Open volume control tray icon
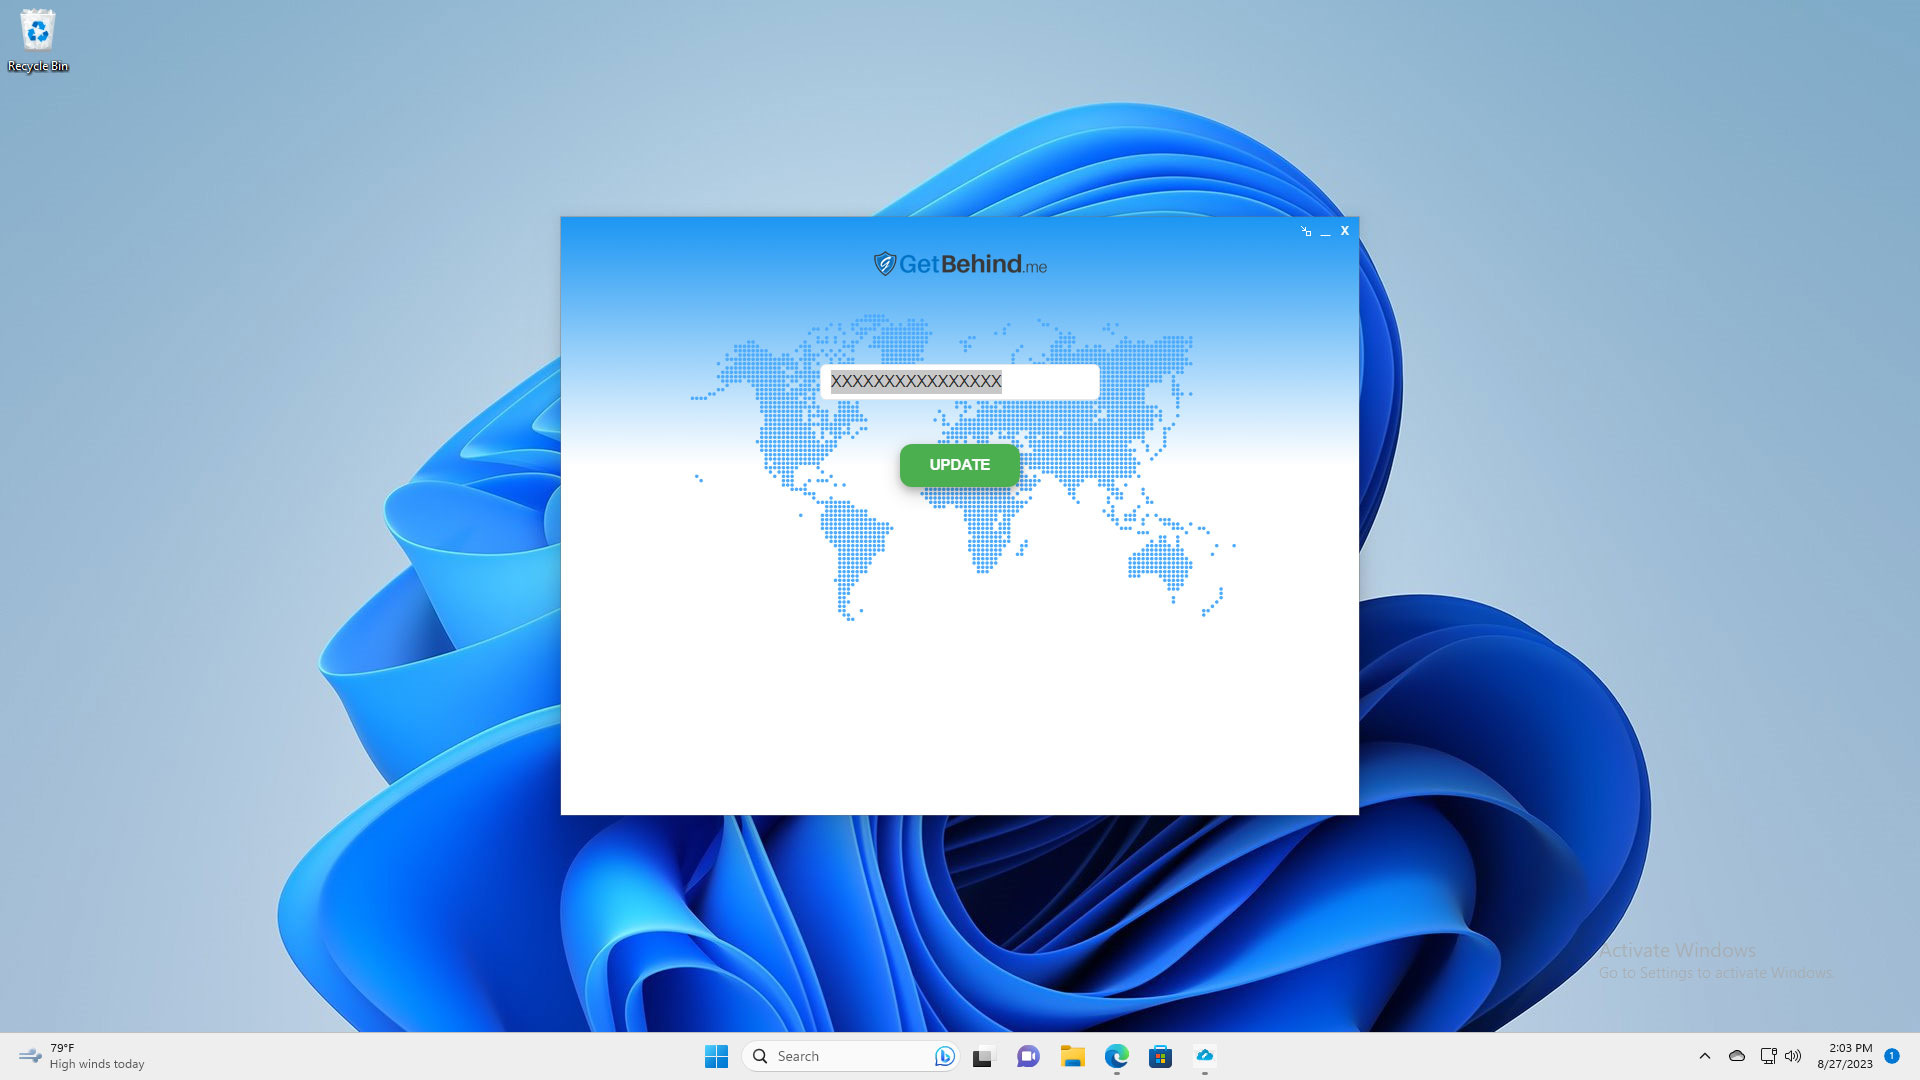1920x1080 pixels. click(x=1793, y=1056)
